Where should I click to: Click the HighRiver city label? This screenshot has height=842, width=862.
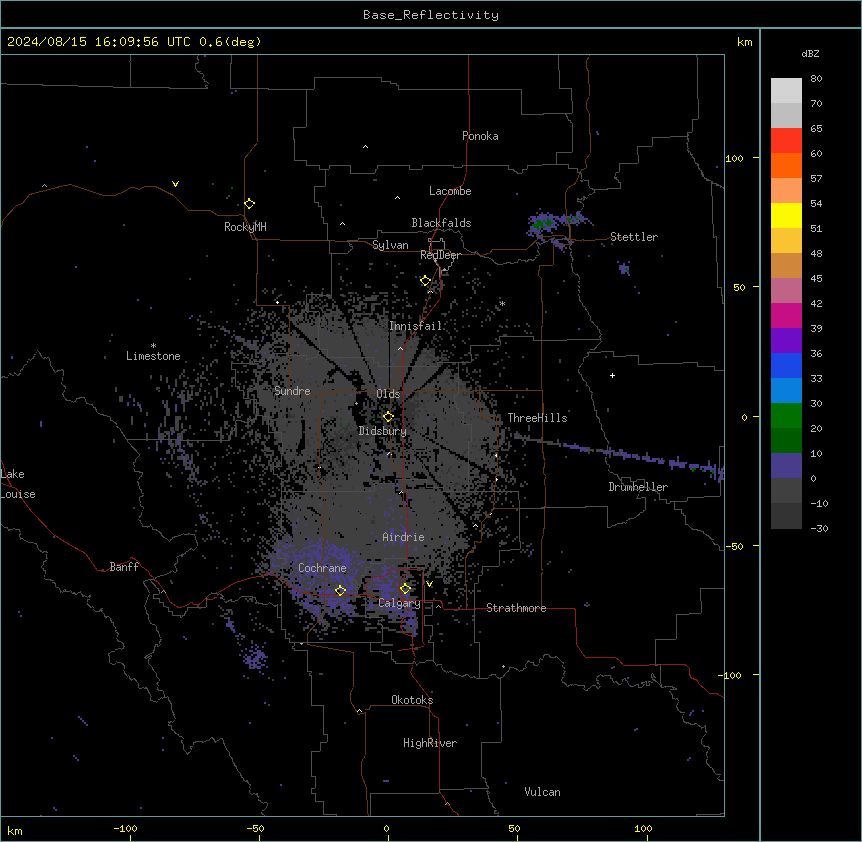(x=430, y=743)
